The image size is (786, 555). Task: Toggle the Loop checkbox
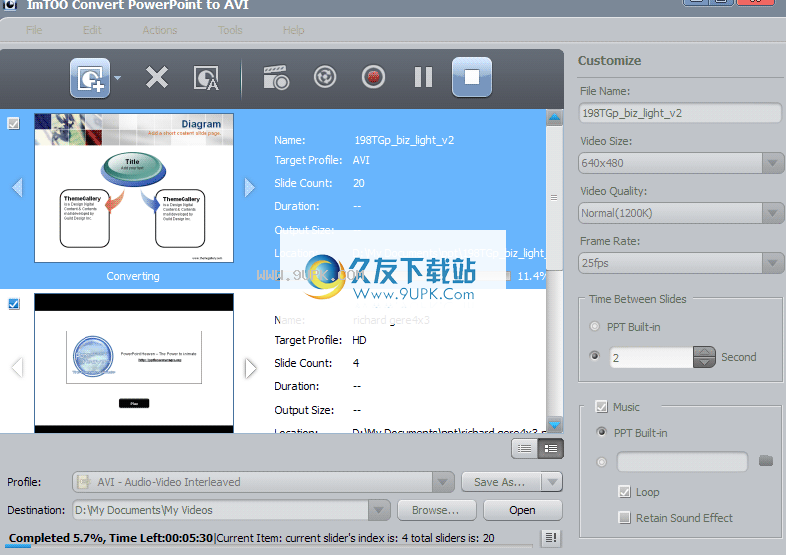(x=625, y=492)
